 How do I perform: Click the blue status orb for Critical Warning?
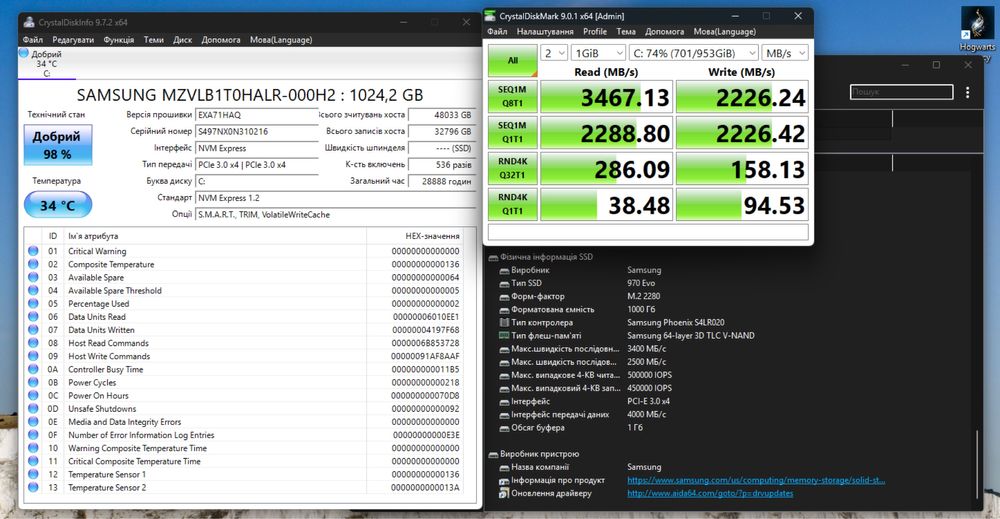33,251
